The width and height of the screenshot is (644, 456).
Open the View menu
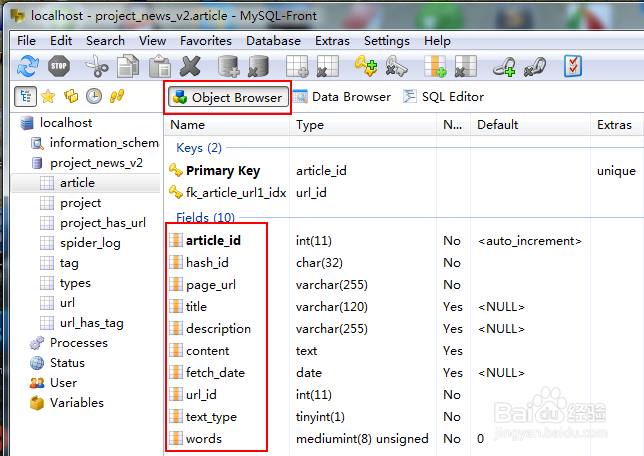[152, 41]
